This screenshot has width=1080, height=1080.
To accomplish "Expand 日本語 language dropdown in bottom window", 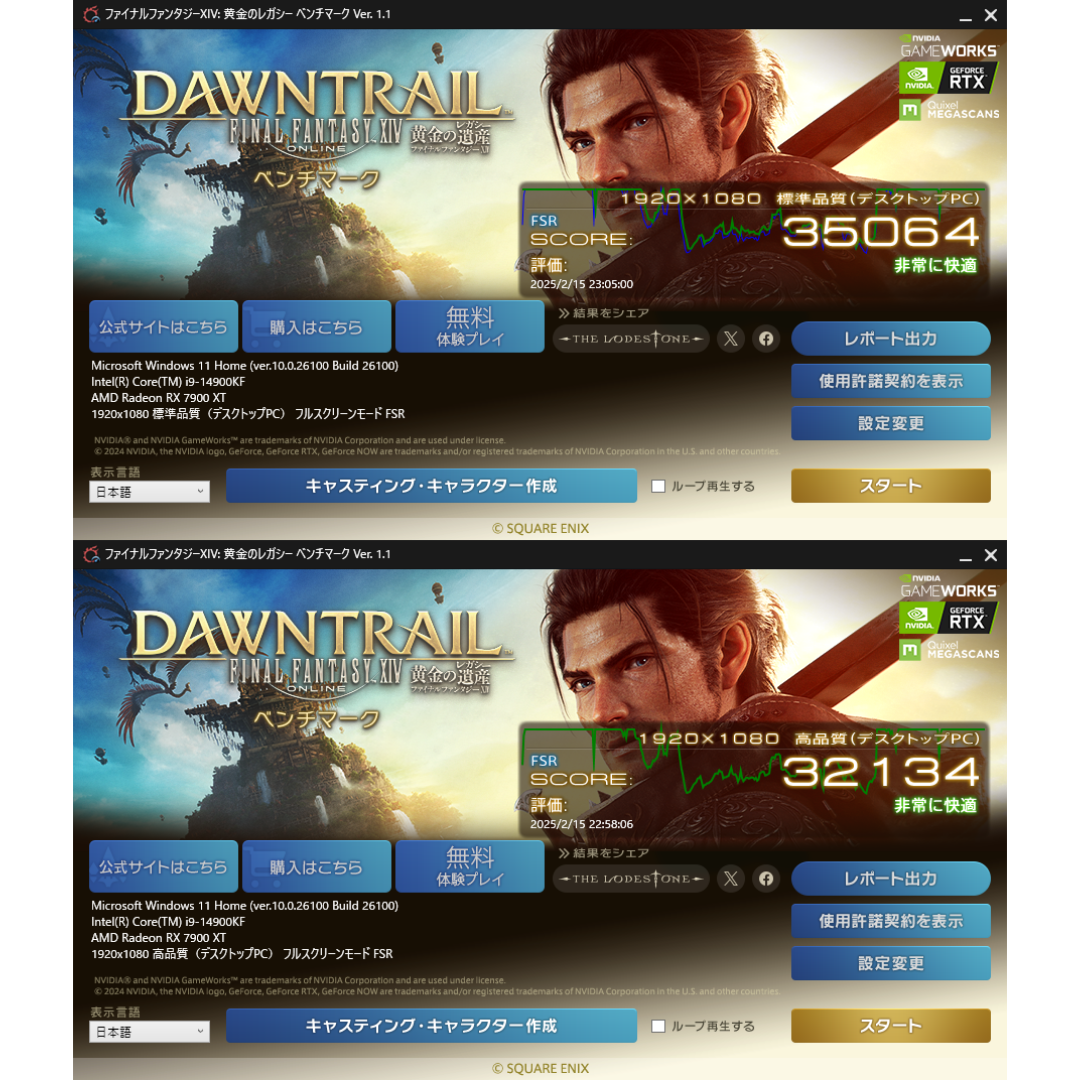I will (149, 1032).
